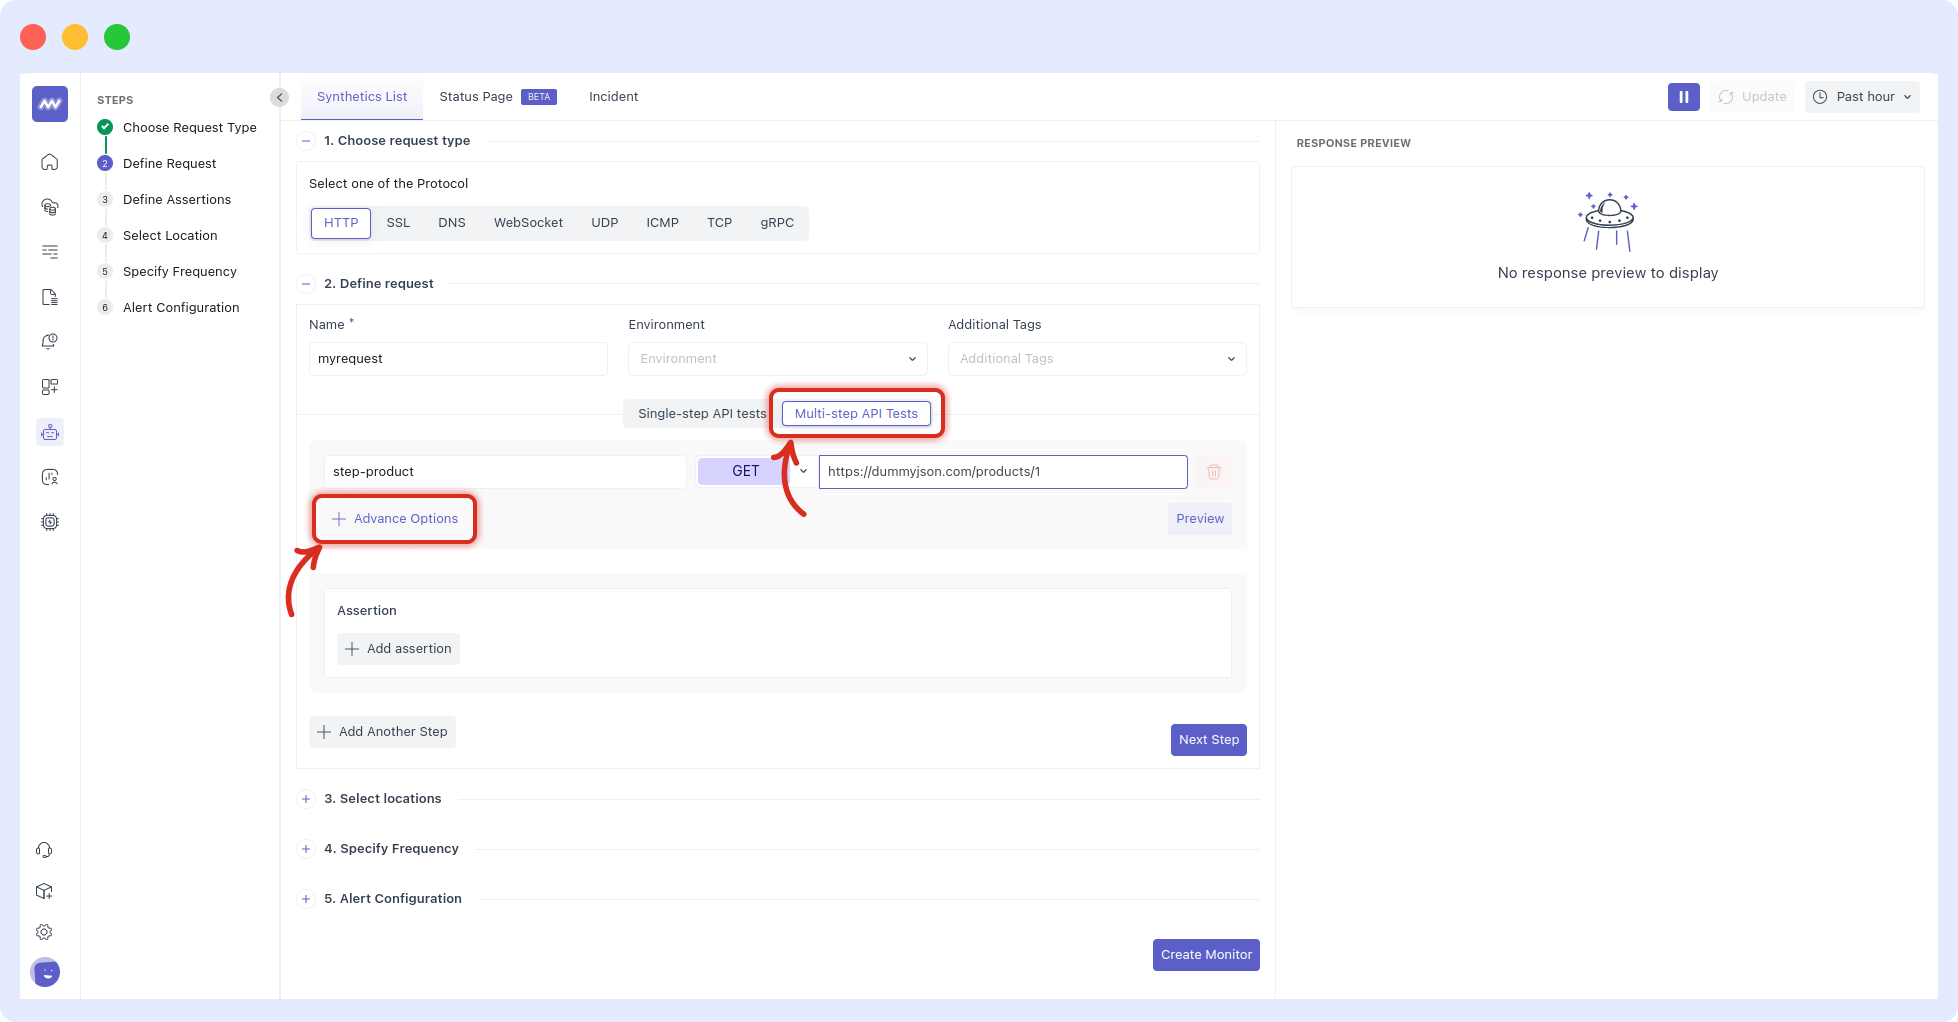Open the GET method dropdown
Viewport: 1958px width, 1022px height.
click(x=755, y=471)
